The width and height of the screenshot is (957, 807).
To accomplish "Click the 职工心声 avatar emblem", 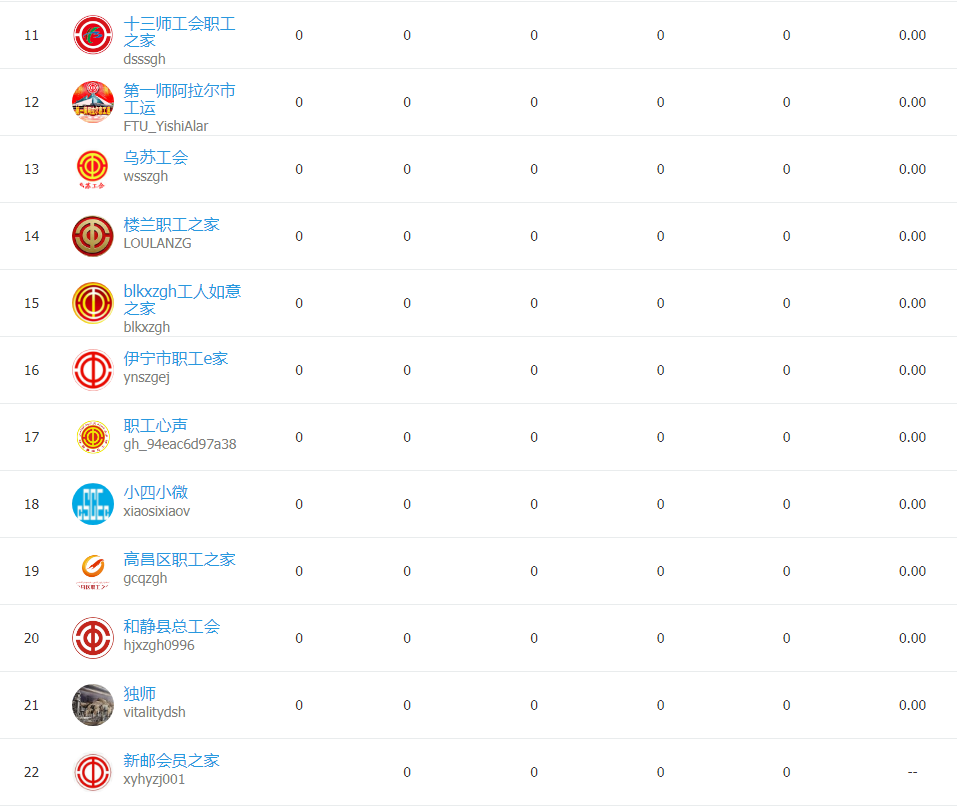I will 93,437.
